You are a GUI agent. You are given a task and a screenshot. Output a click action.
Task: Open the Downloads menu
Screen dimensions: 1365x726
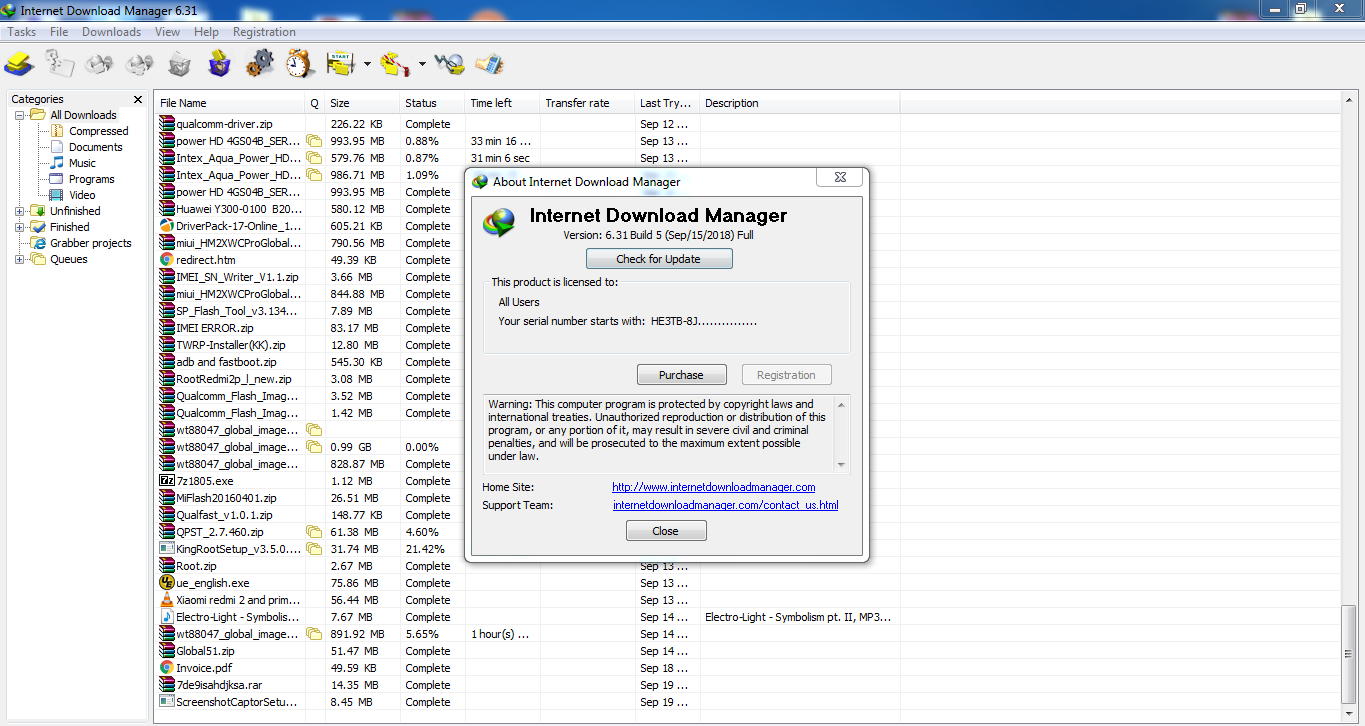(111, 32)
